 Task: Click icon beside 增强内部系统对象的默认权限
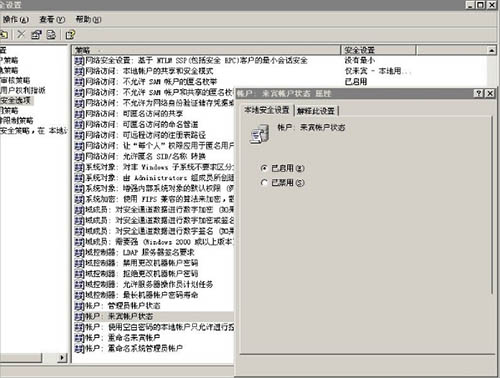click(79, 189)
